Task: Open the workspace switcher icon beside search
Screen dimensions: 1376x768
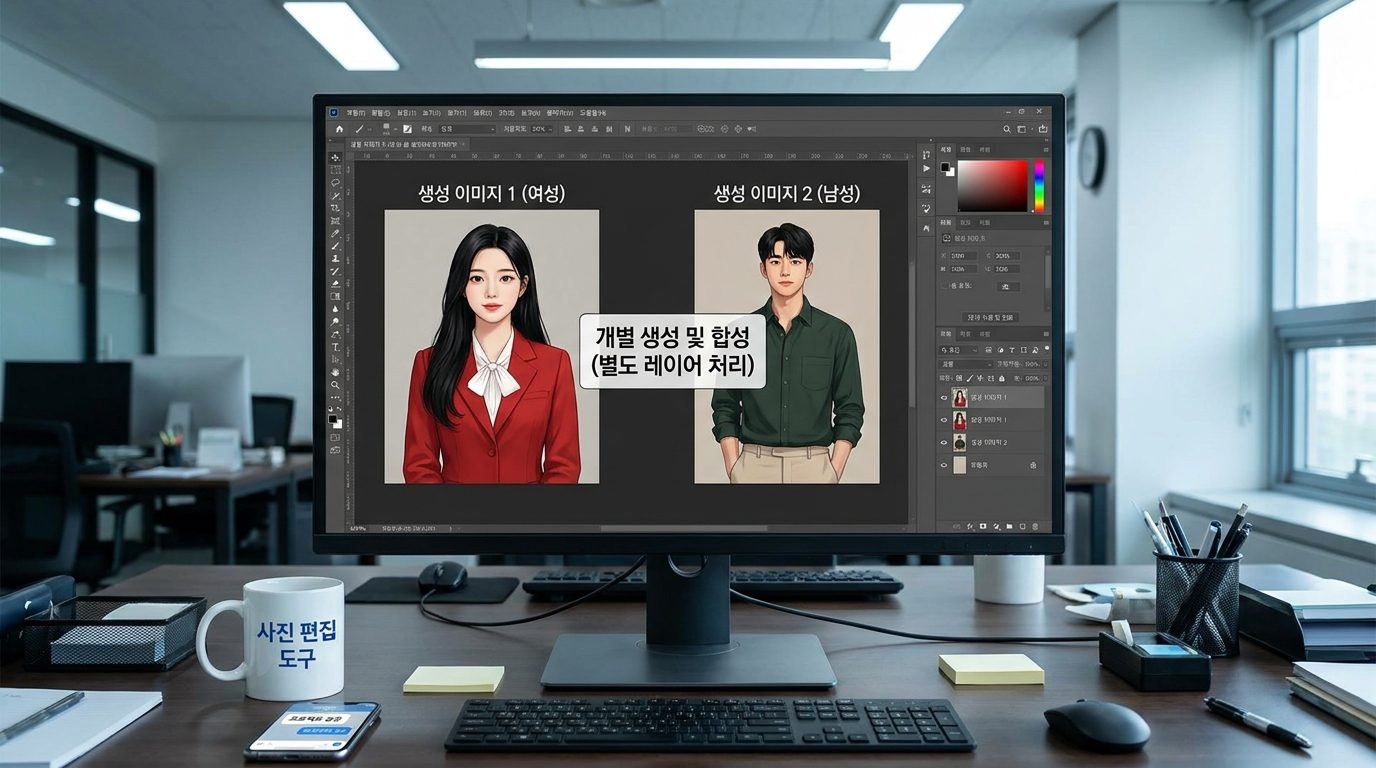Action: (1022, 129)
